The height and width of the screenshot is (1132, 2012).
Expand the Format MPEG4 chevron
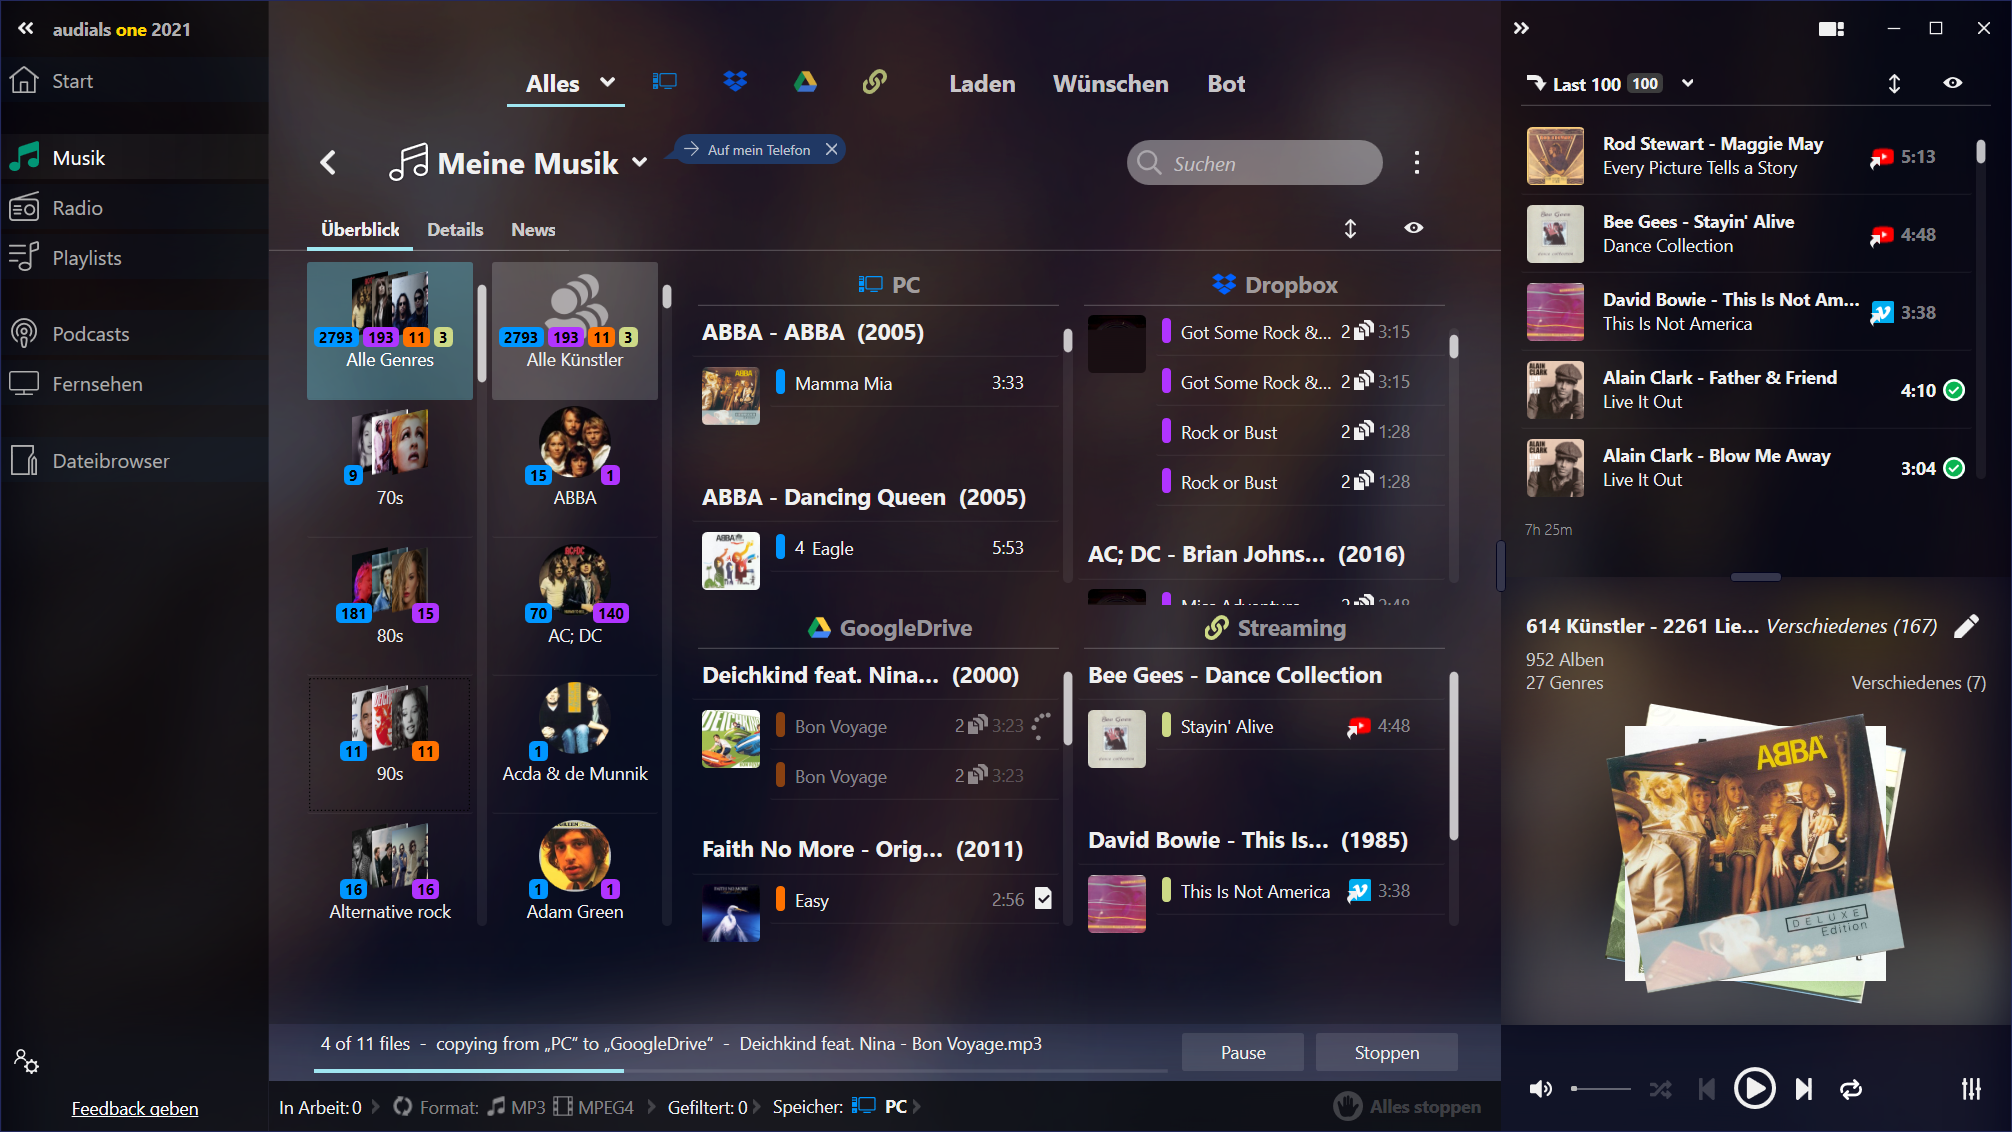(652, 1107)
